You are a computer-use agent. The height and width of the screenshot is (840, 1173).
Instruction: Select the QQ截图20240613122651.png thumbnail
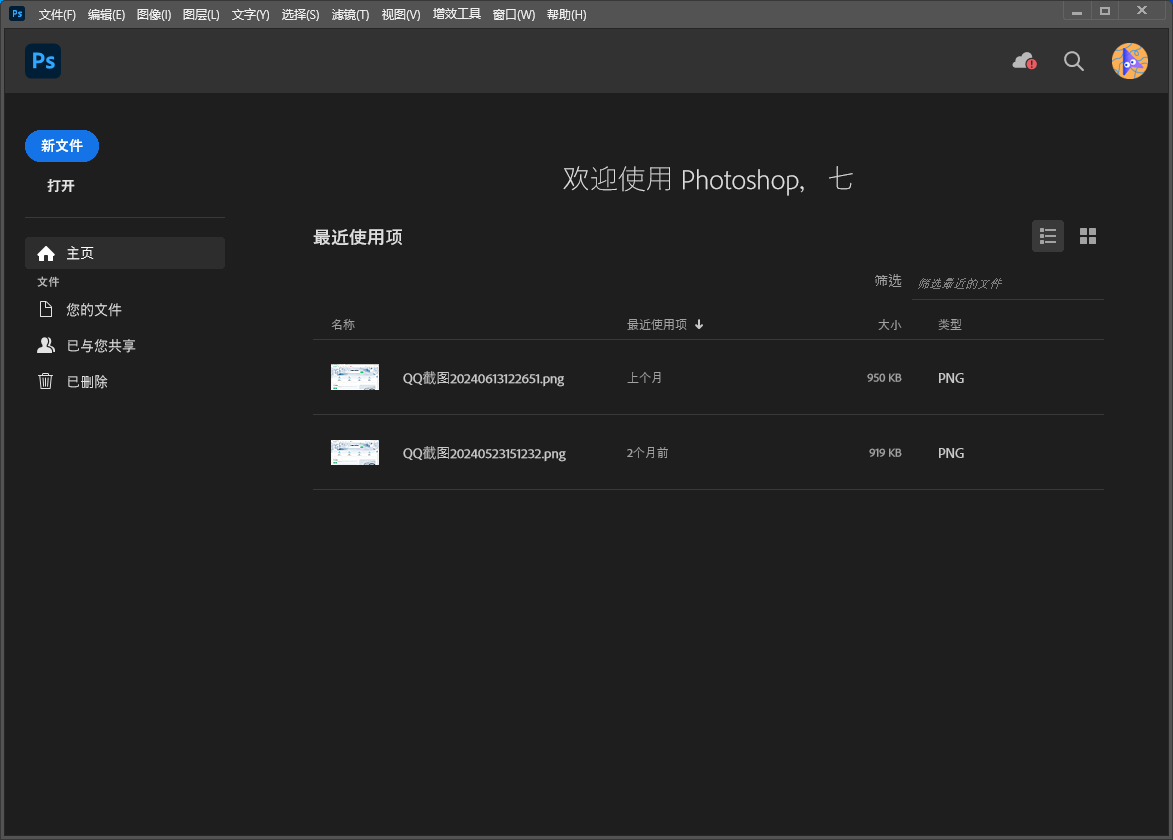(x=355, y=377)
